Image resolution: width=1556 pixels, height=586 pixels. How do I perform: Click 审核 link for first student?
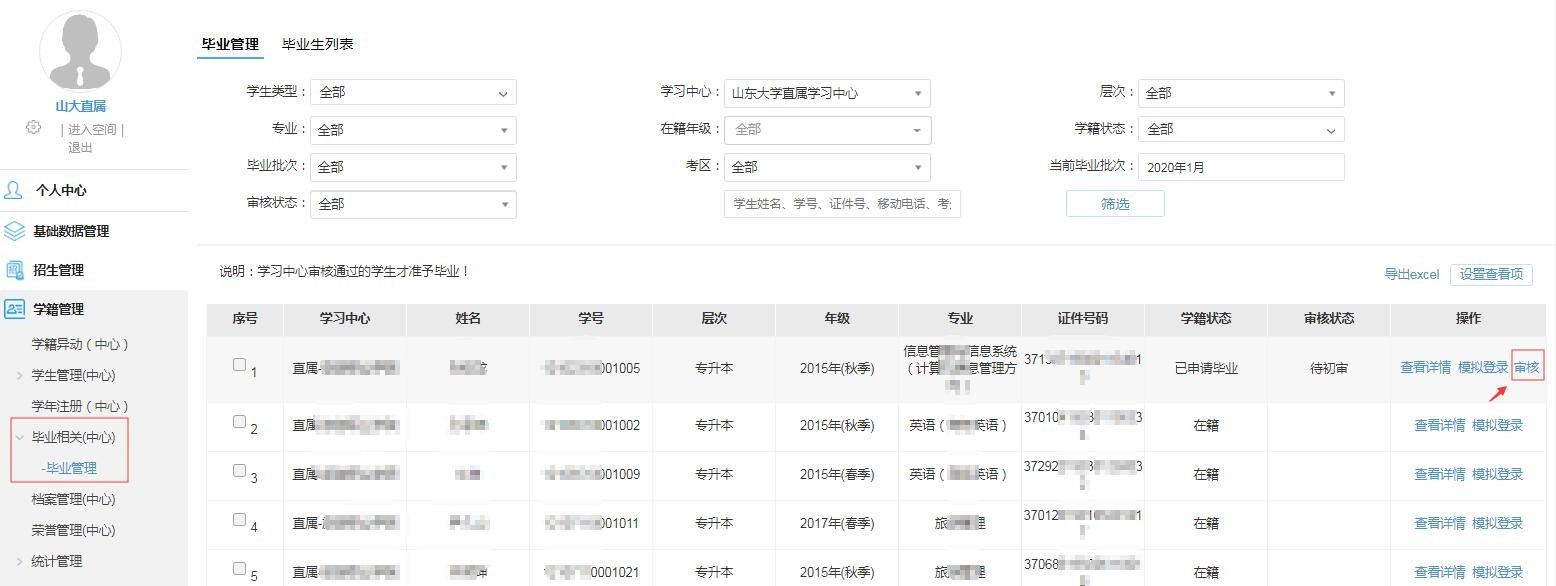(1526, 367)
